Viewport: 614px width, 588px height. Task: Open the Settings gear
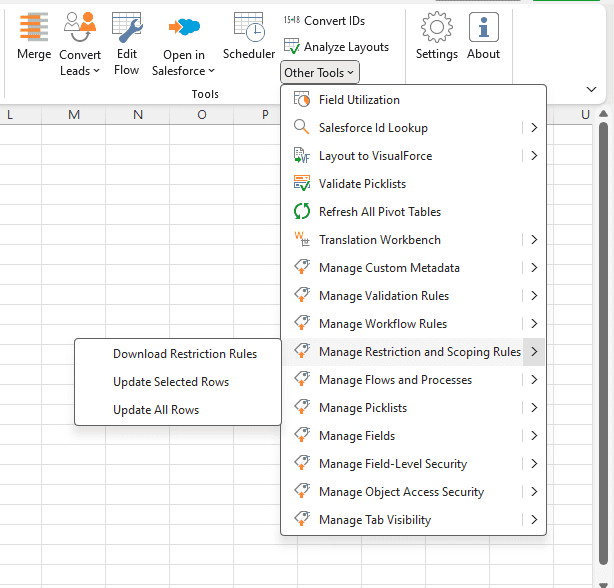click(436, 38)
